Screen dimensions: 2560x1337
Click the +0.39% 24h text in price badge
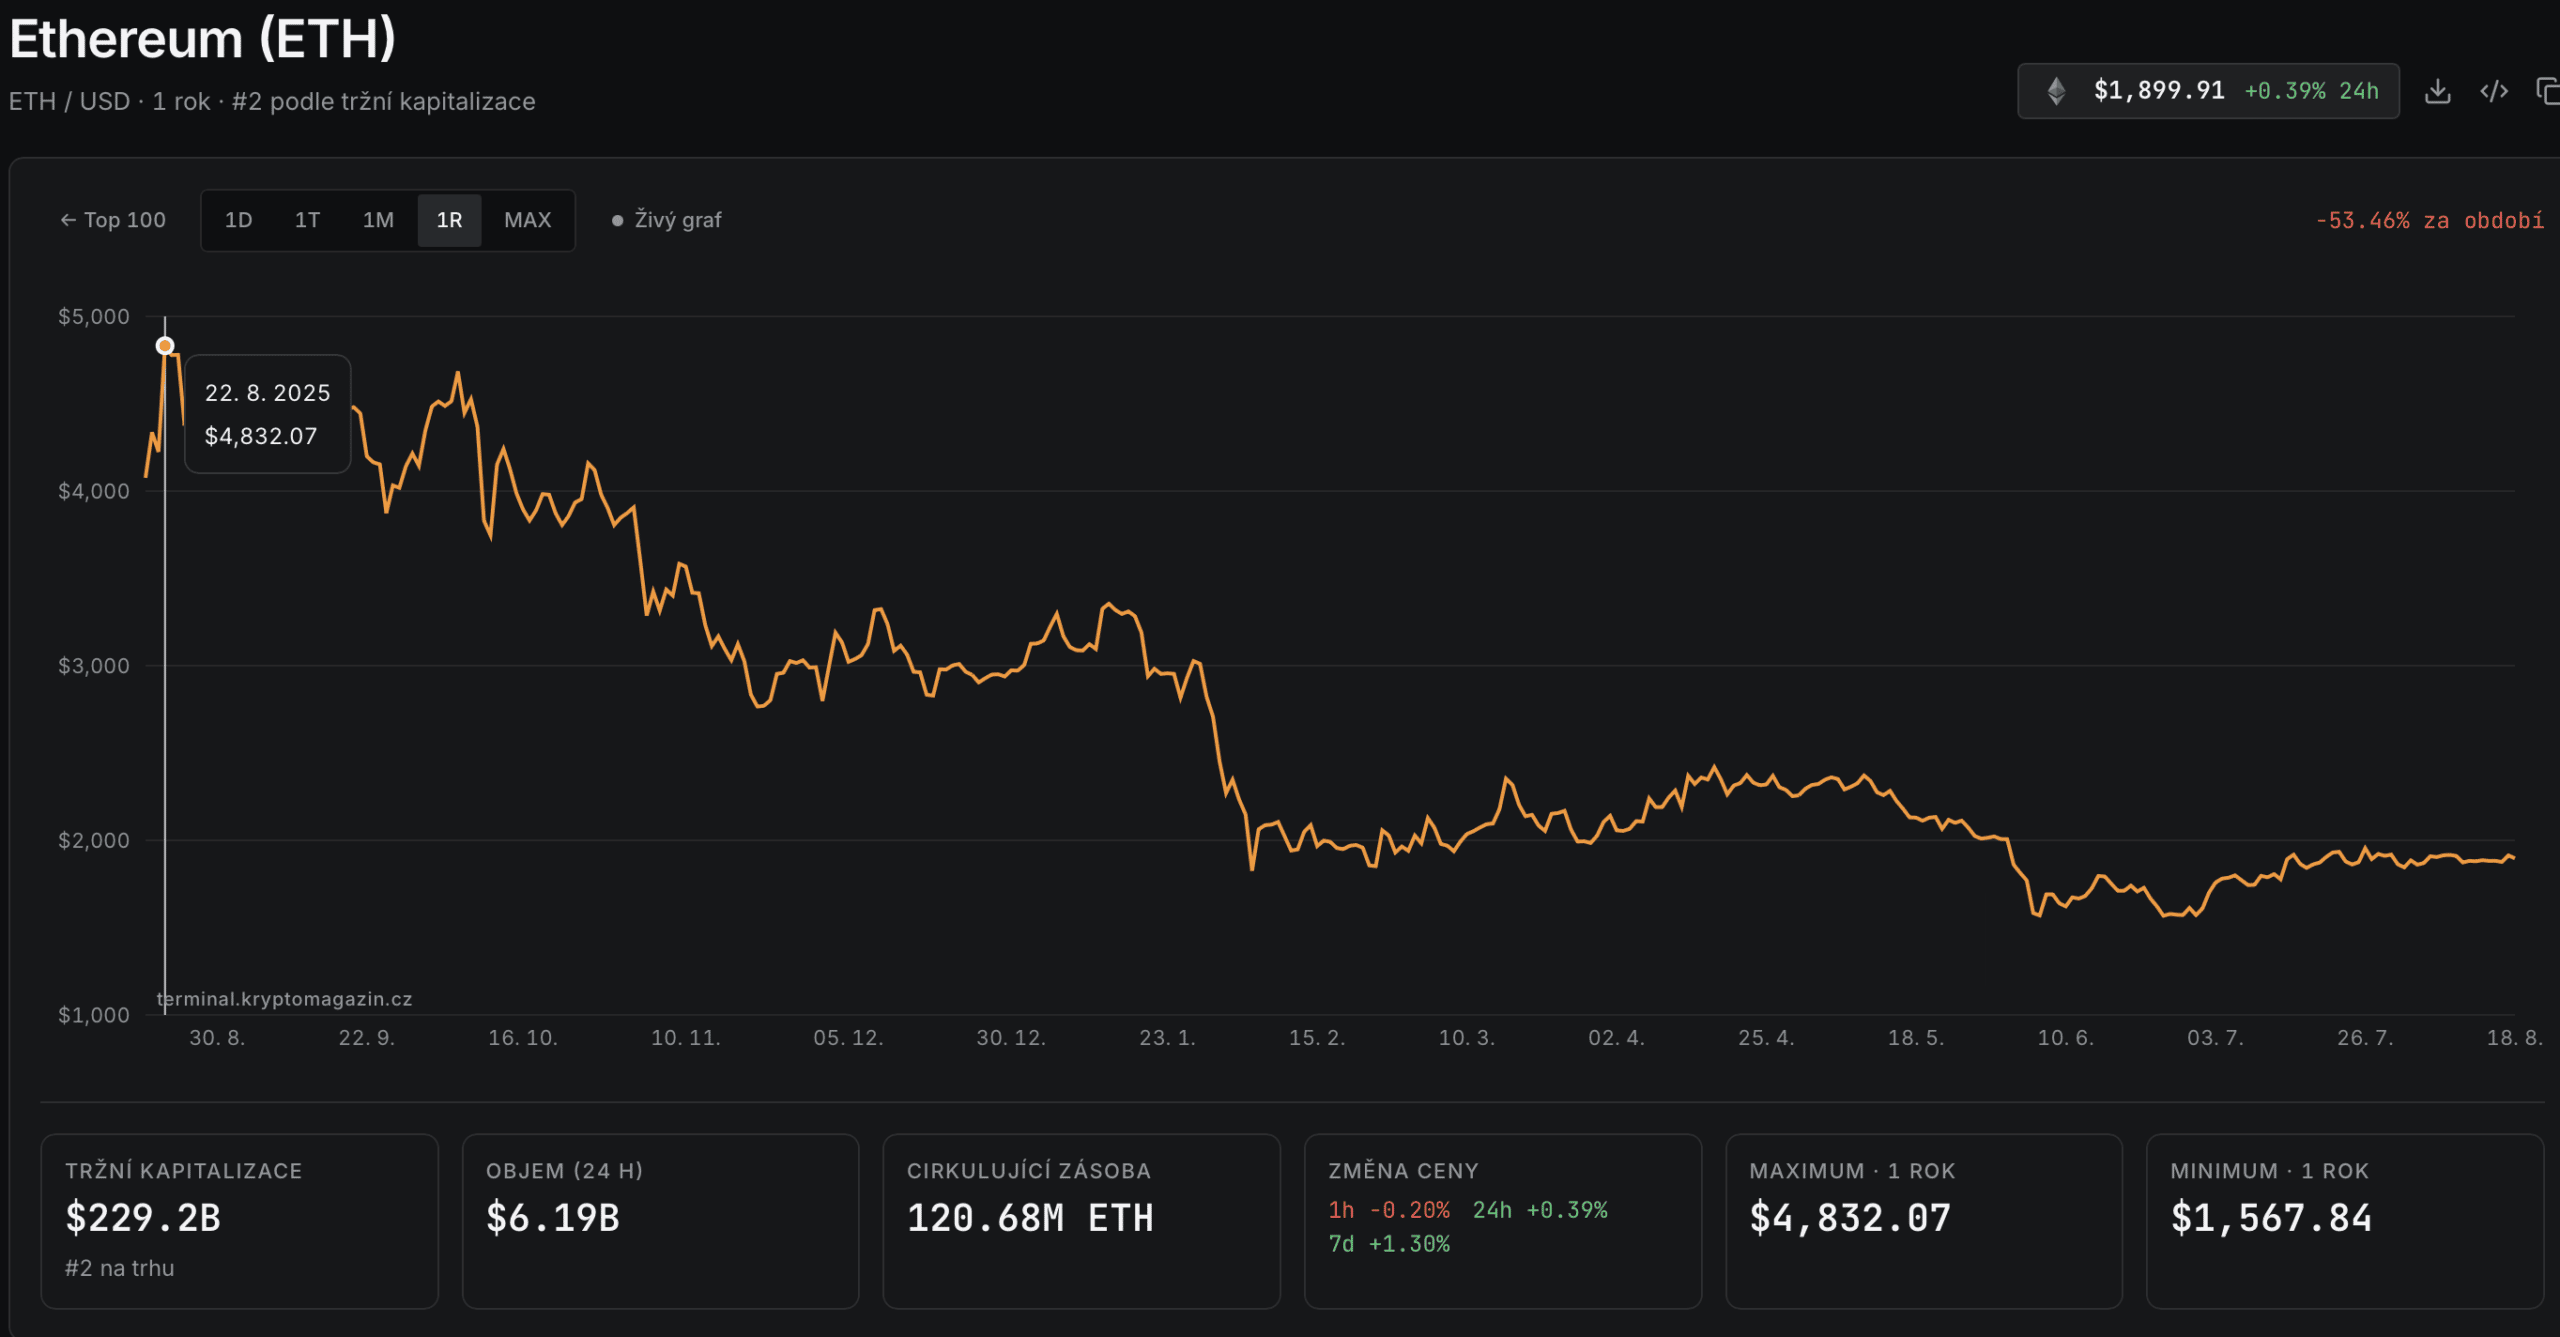[x=2311, y=91]
